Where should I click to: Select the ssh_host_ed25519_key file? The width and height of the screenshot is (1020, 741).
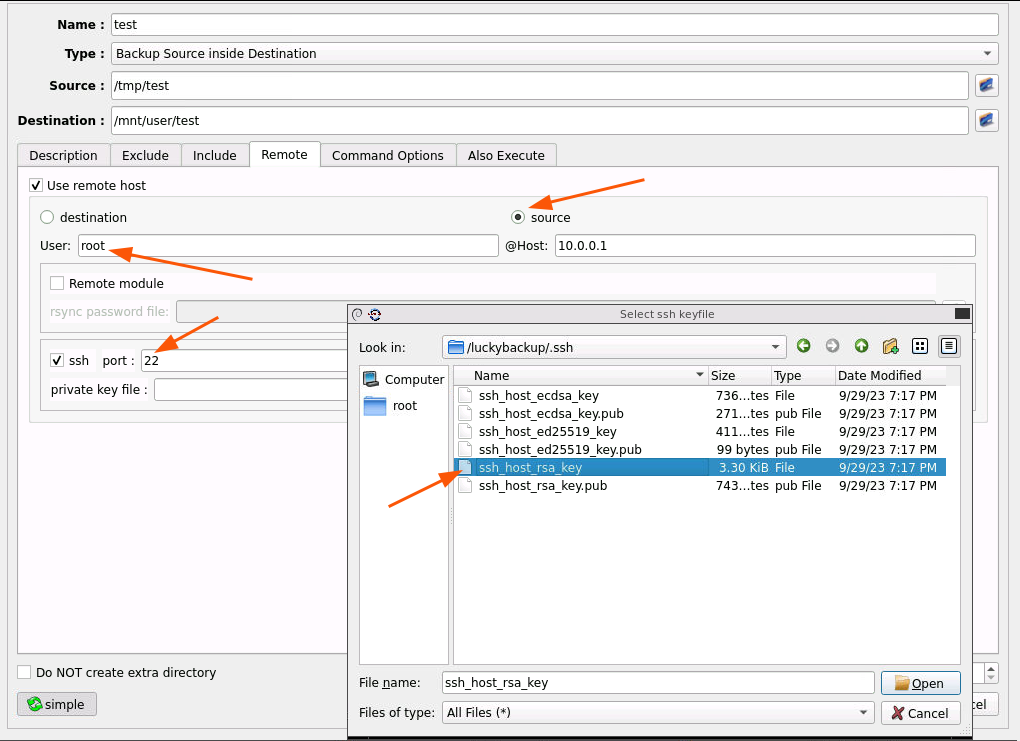click(547, 431)
